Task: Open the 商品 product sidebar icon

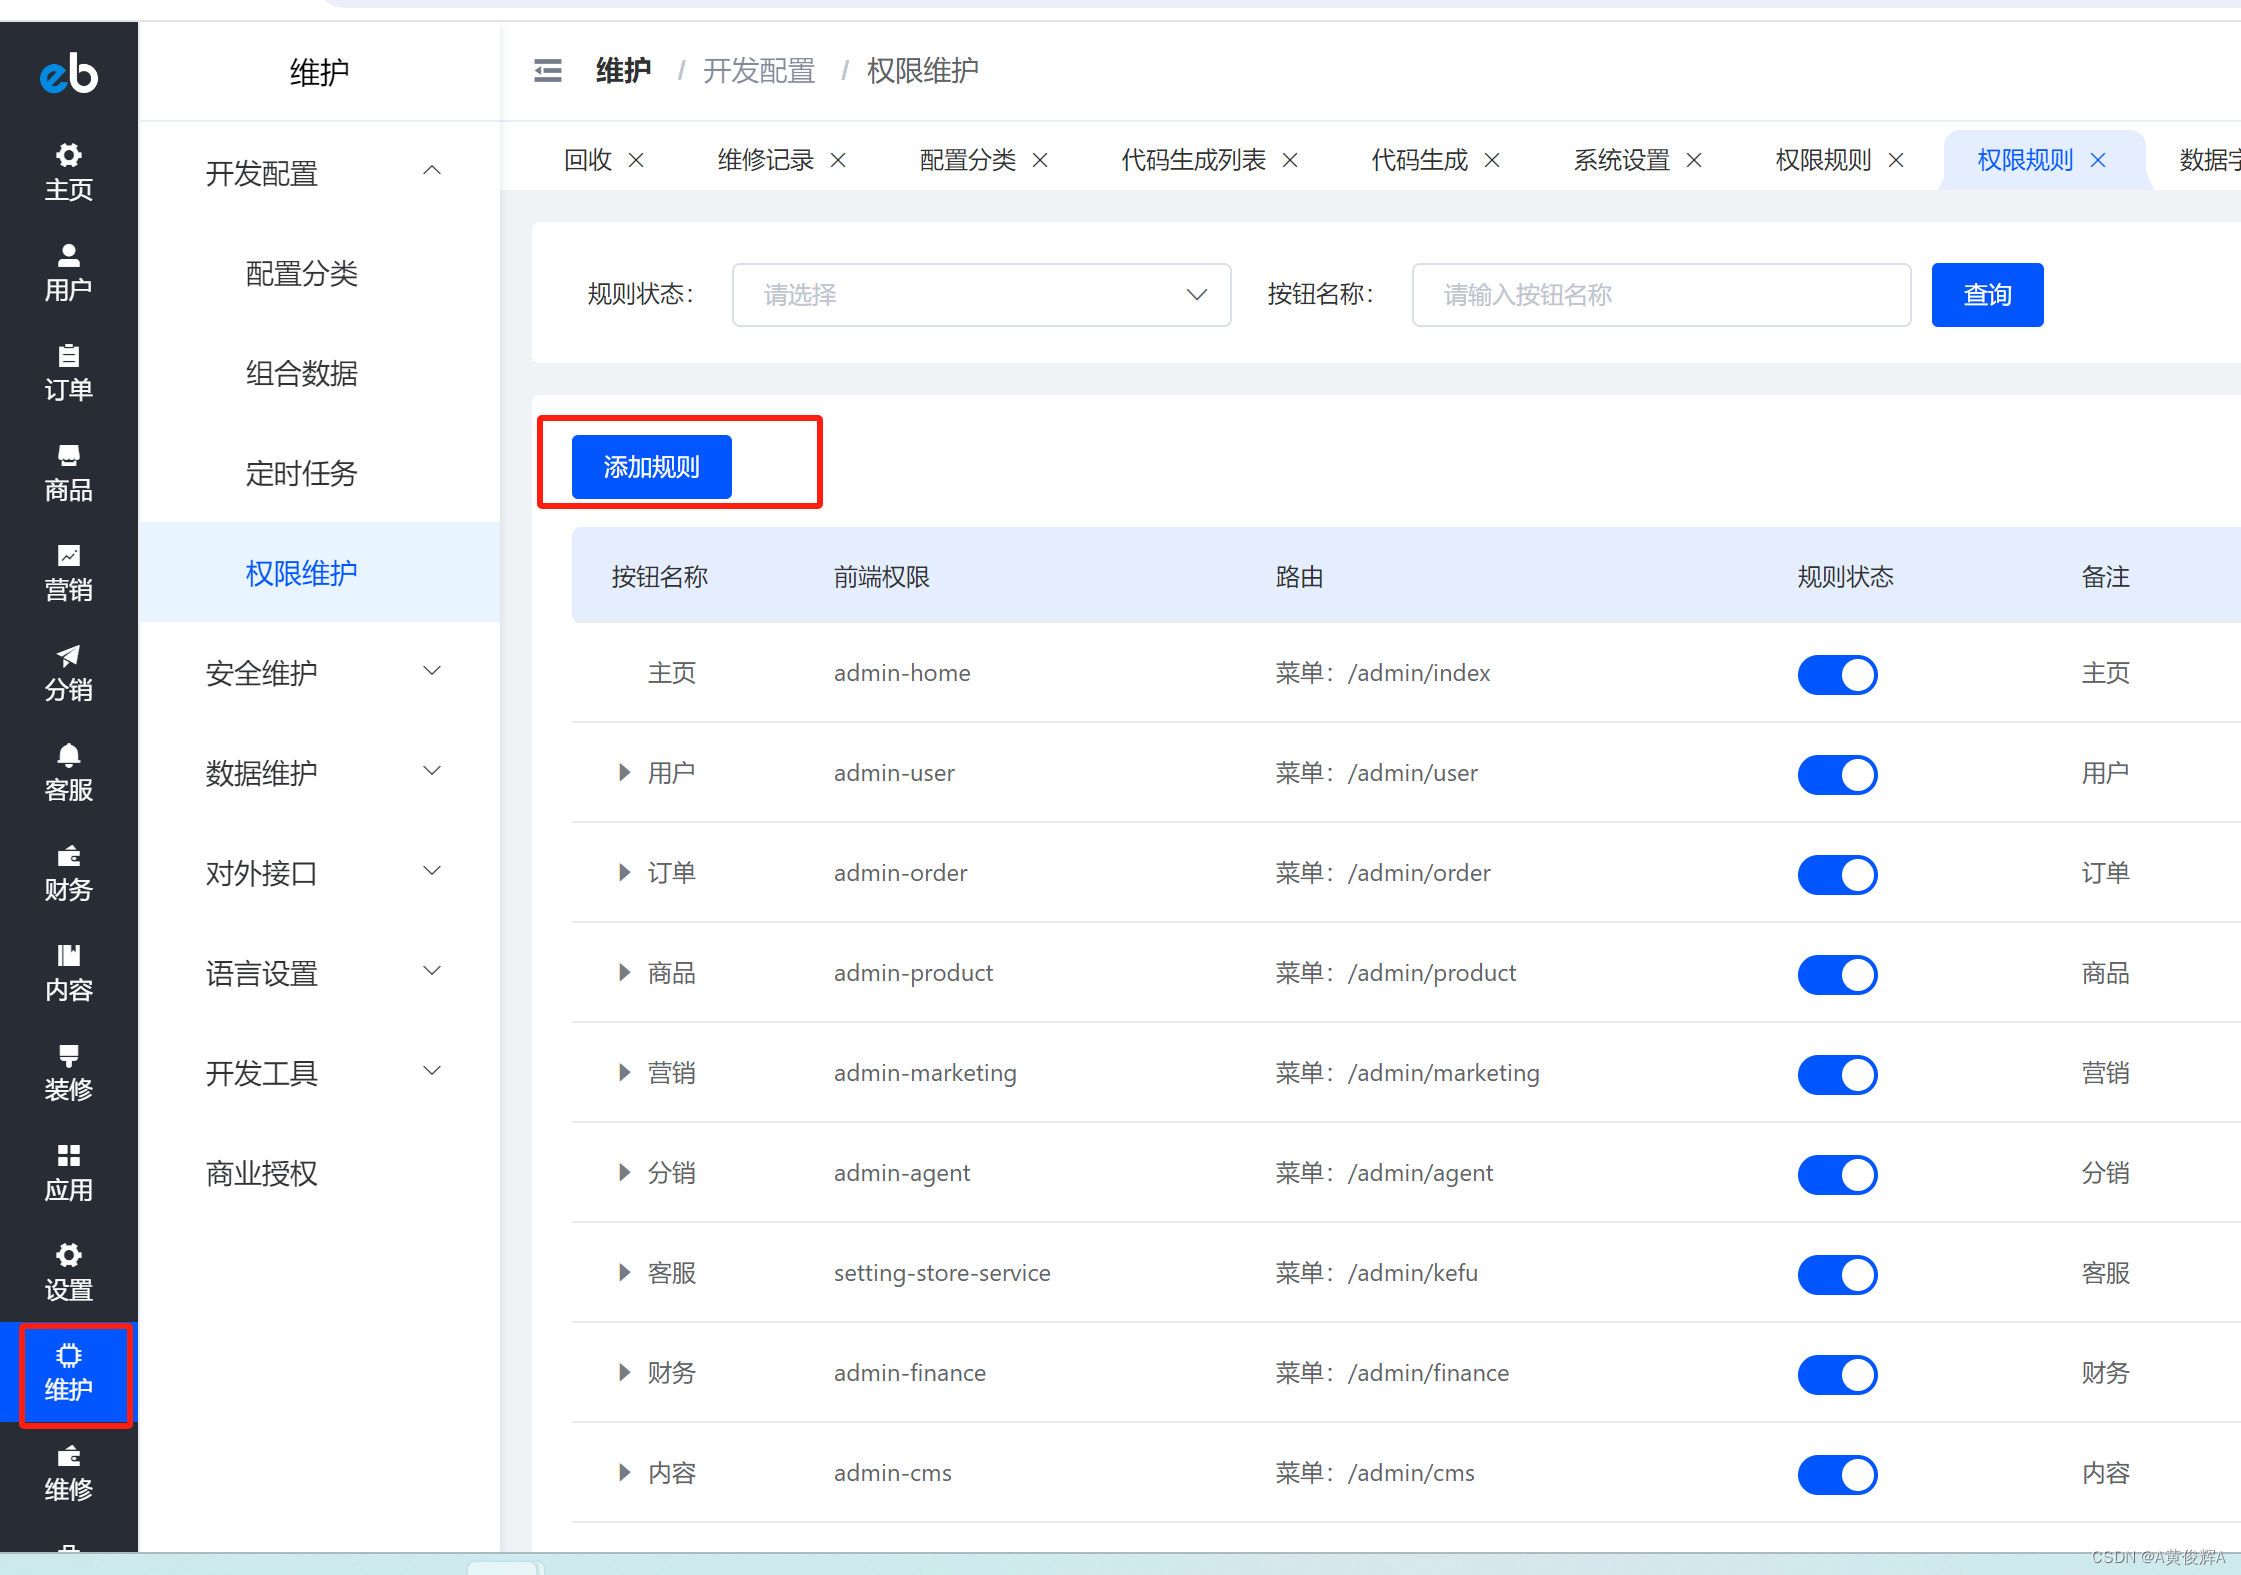Action: coord(69,472)
